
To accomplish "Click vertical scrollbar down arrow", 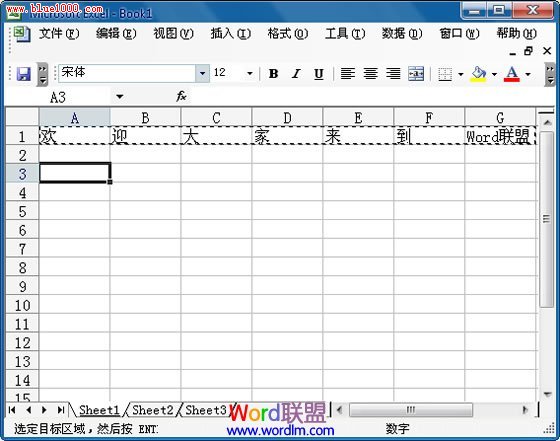I will (547, 395).
